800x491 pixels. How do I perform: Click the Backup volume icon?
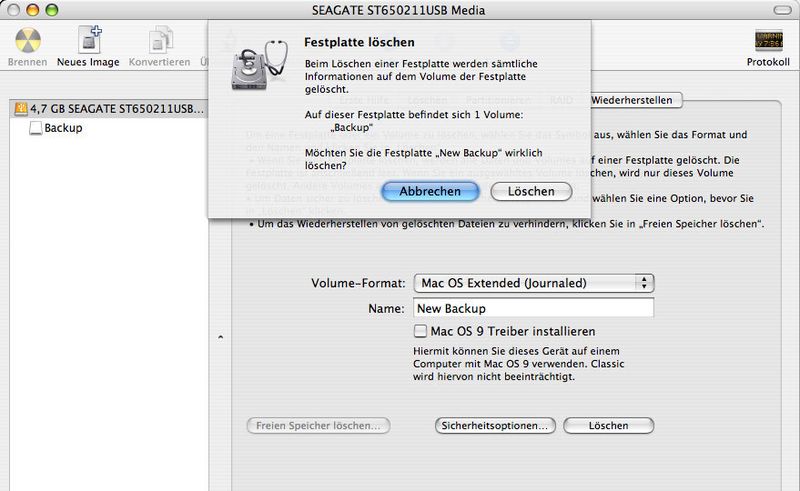tap(36, 128)
